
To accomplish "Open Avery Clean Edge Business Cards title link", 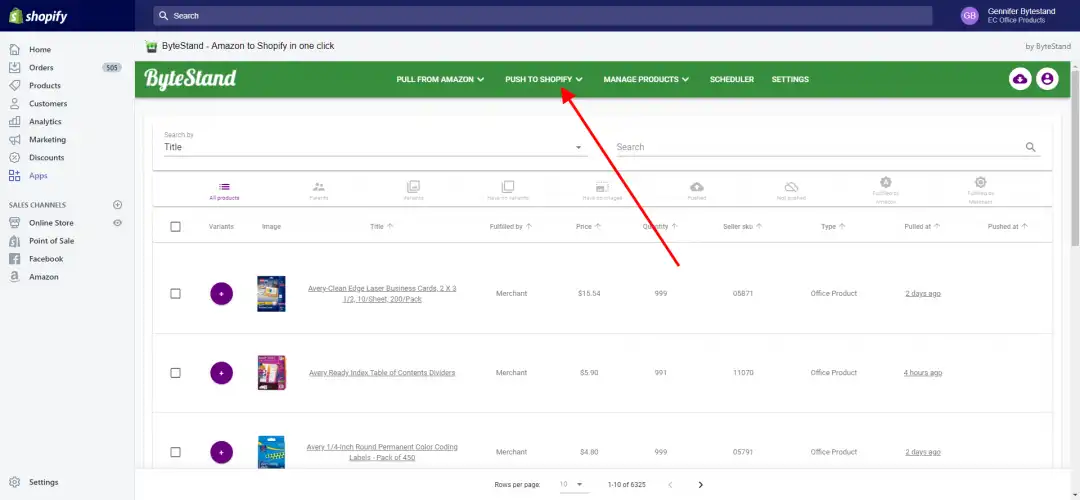I will tap(382, 293).
